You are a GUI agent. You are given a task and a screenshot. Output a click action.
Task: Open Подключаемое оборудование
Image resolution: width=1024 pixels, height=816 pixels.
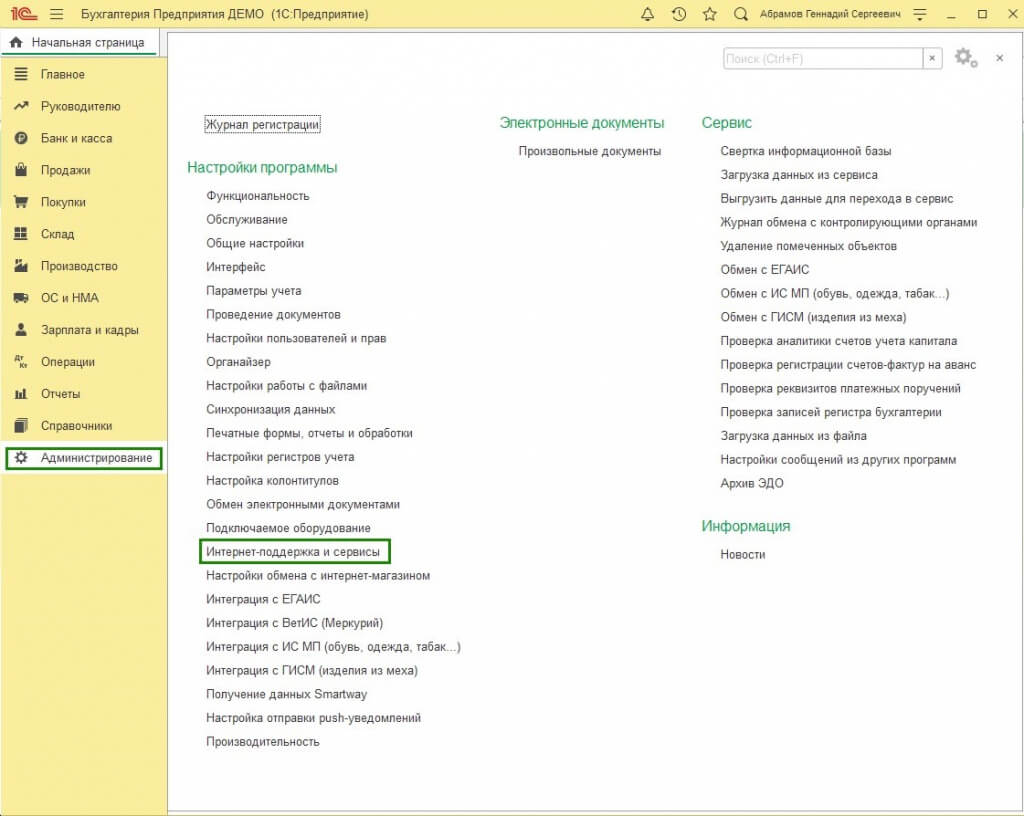[x=288, y=528]
